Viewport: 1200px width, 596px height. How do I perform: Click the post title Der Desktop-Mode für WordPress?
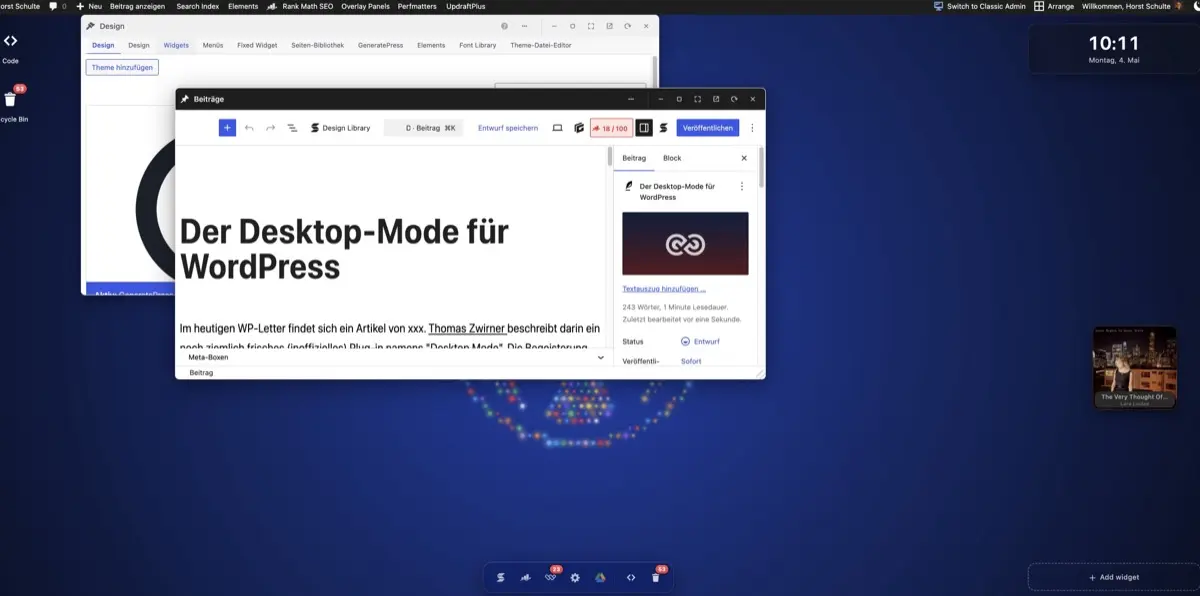pyautogui.click(x=344, y=249)
